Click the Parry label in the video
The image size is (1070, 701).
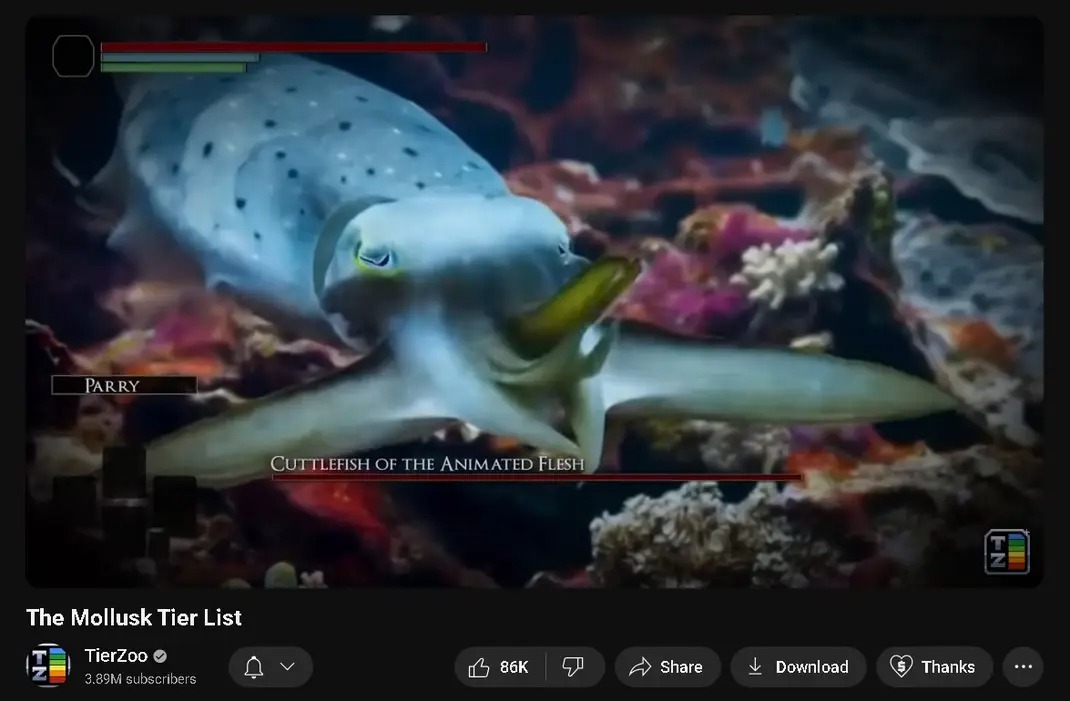(112, 385)
